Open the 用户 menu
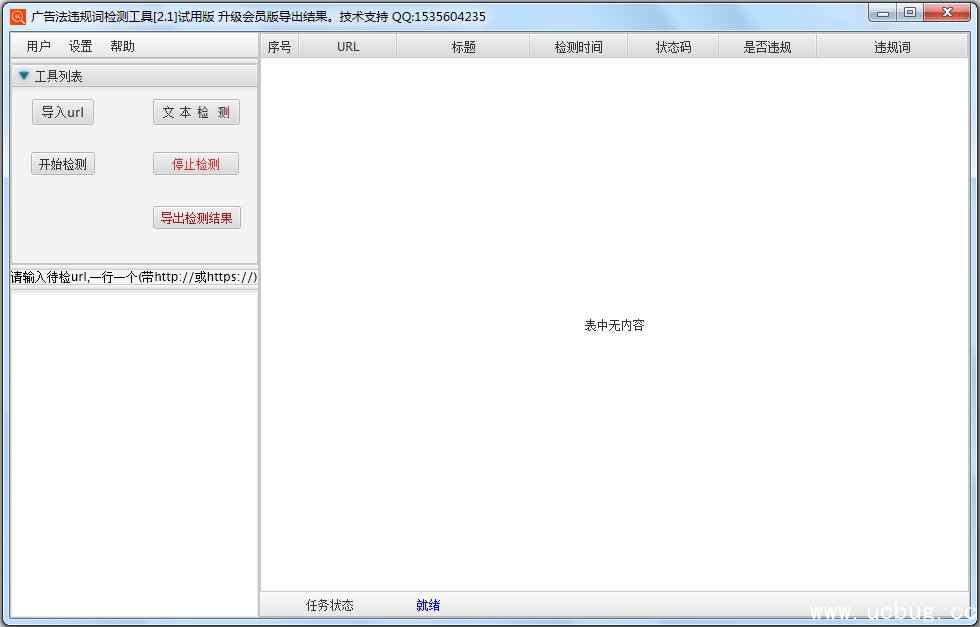980x627 pixels. coord(39,46)
